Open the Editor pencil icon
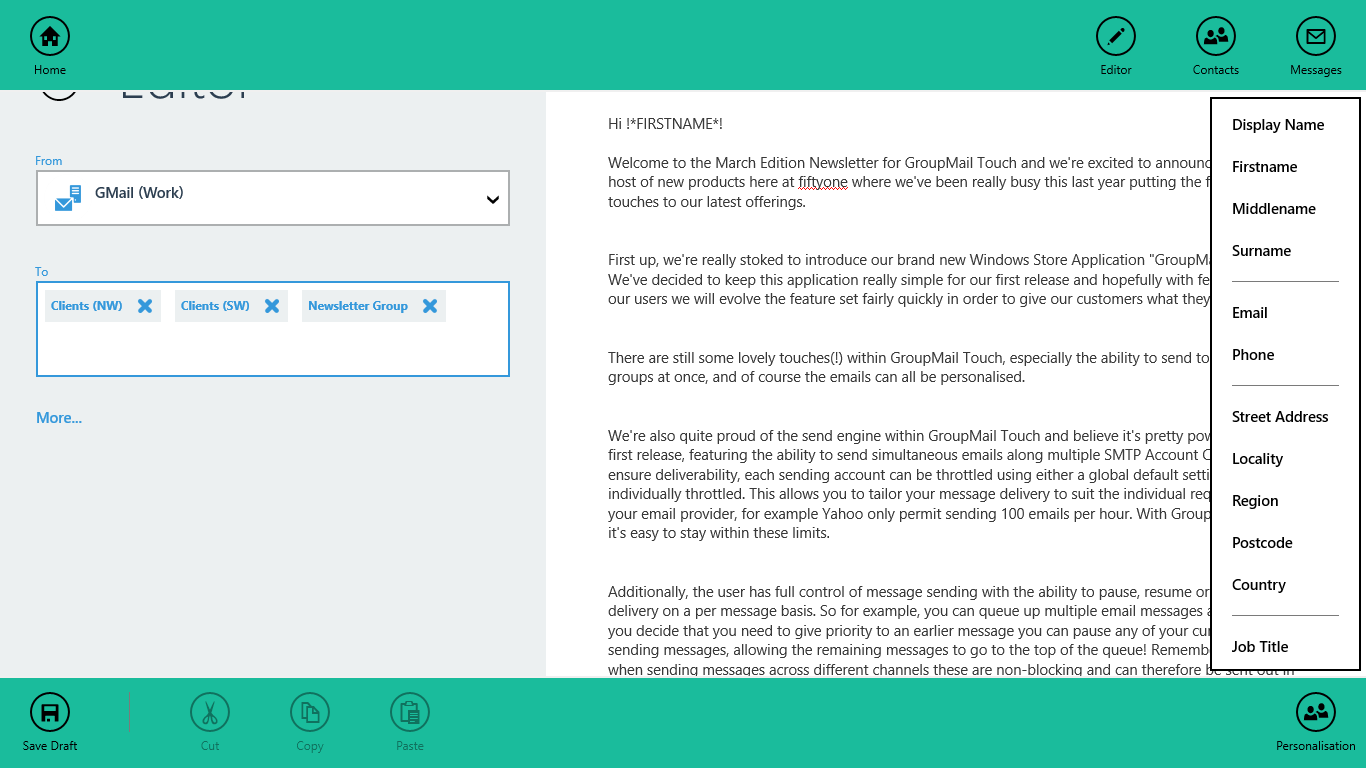The image size is (1366, 768). [1116, 36]
